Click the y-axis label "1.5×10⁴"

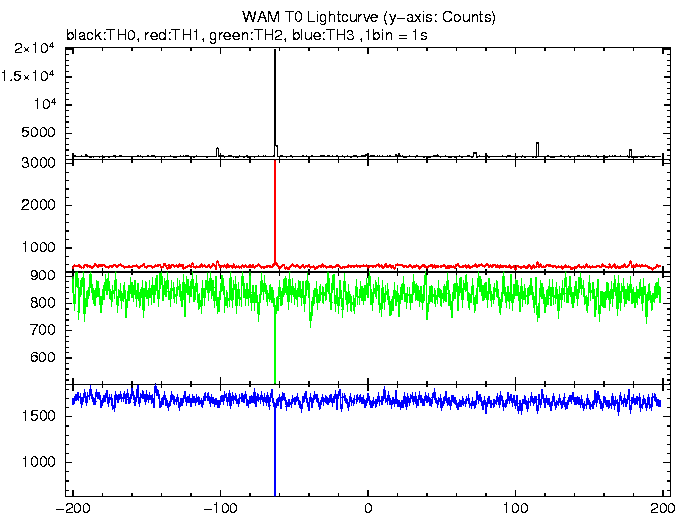[x=27, y=76]
